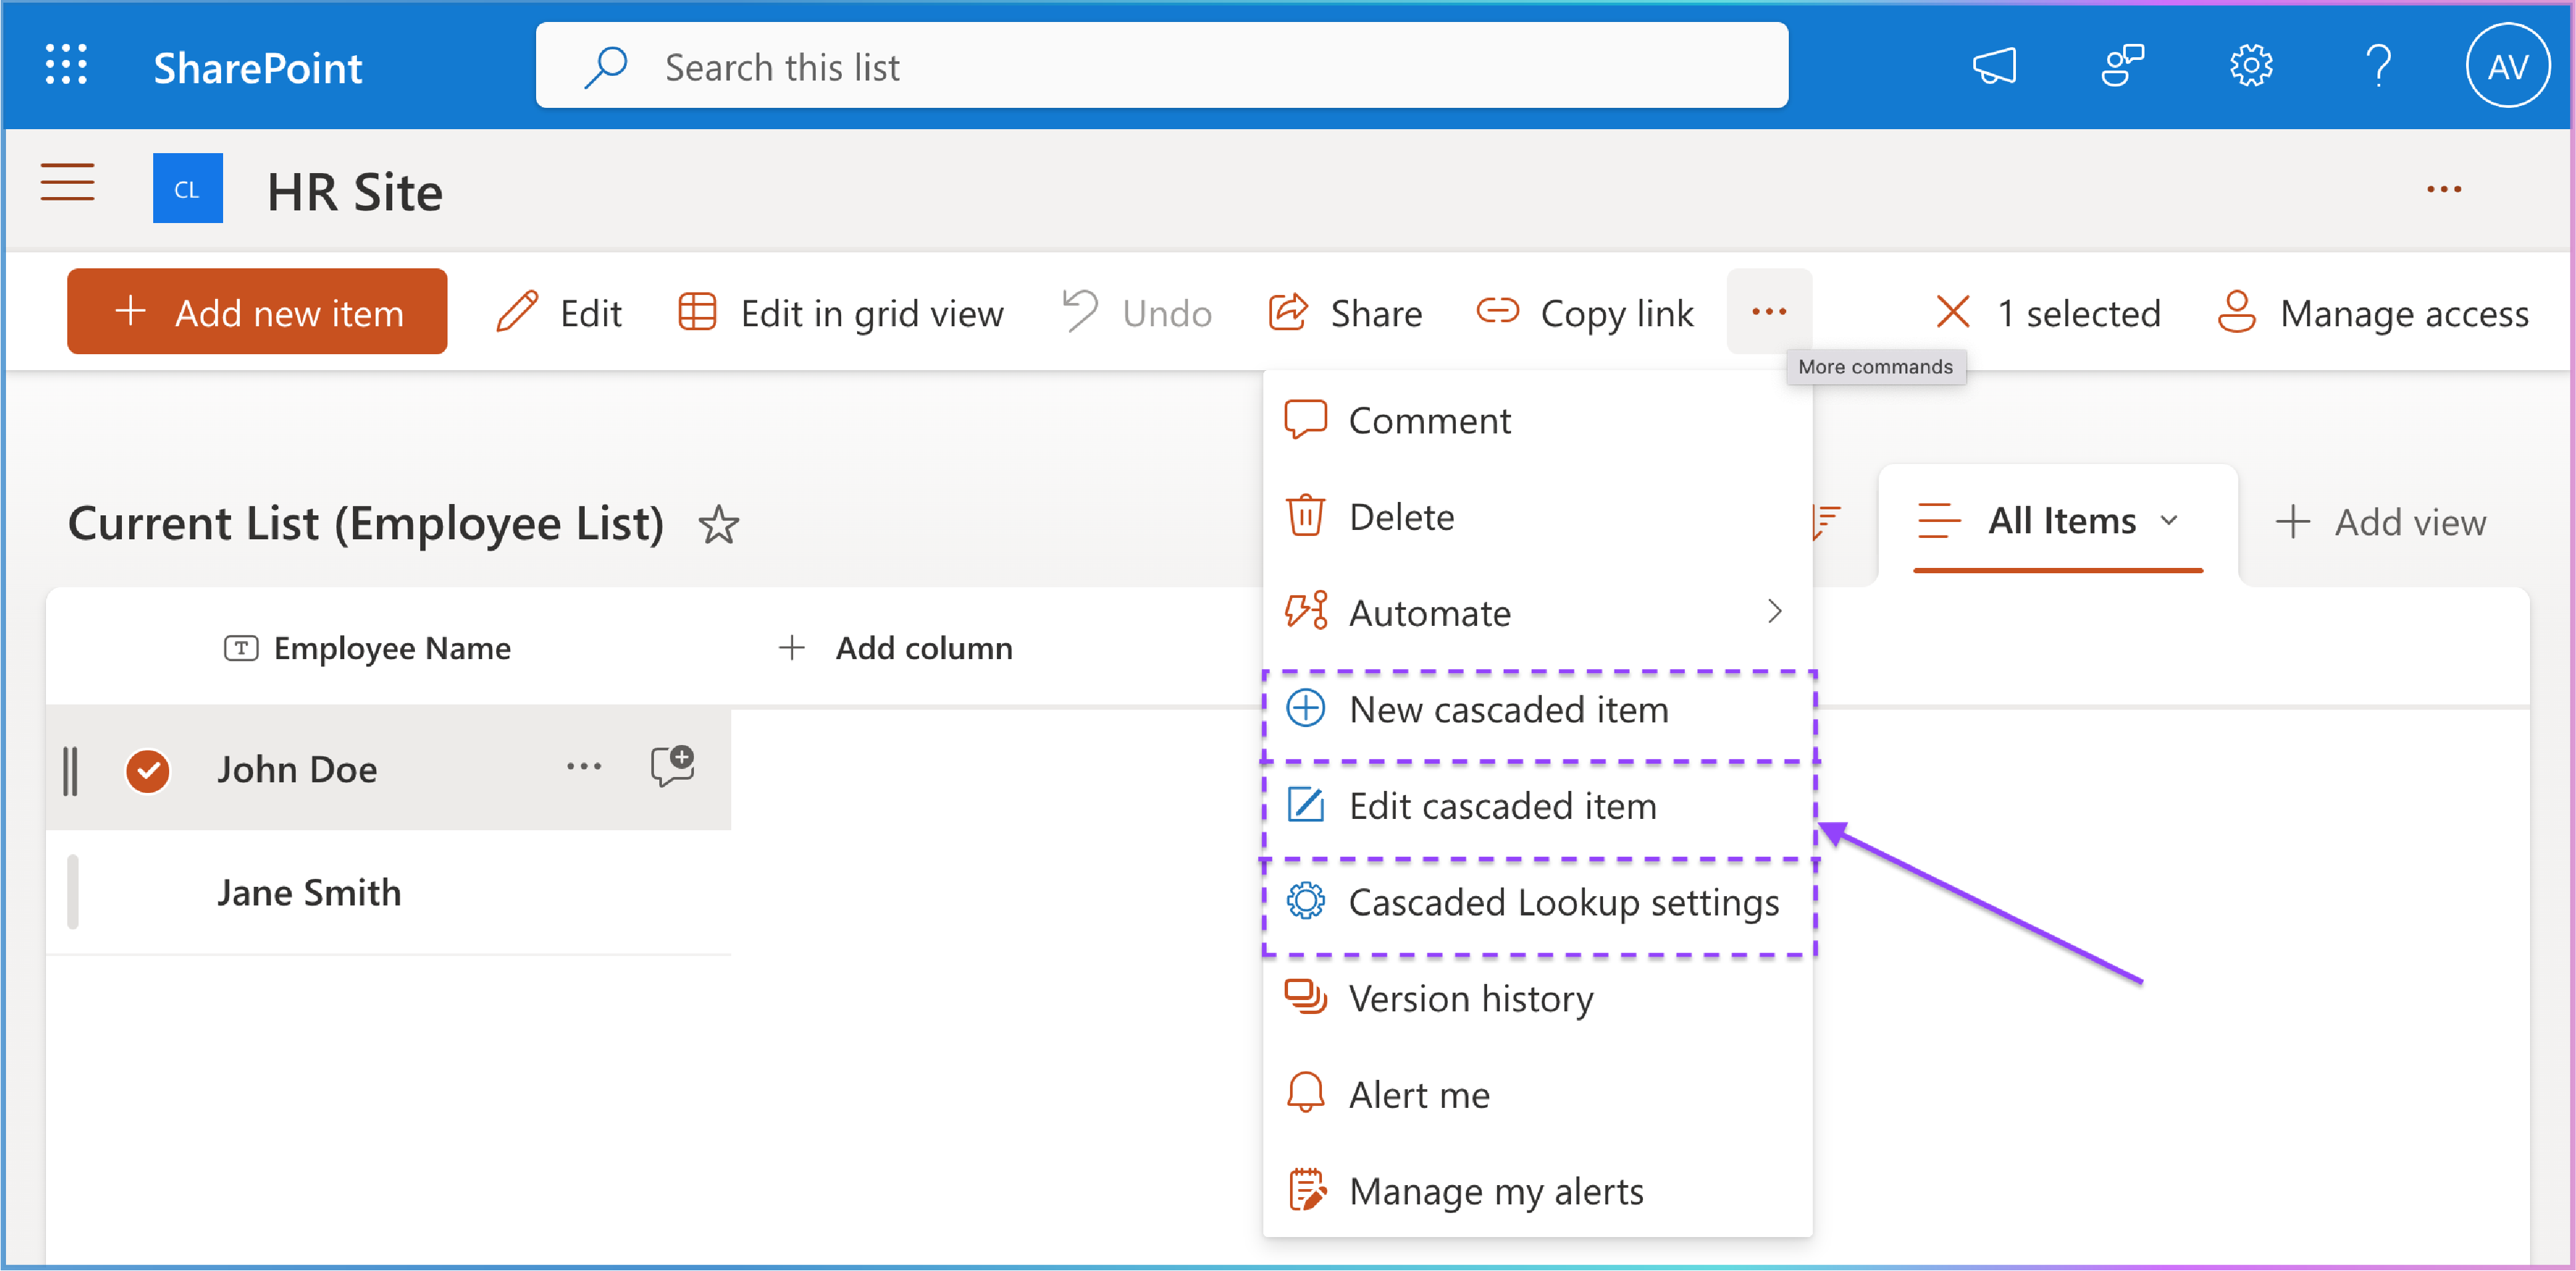Screen dimensions: 2576x1271
Task: Click Add new item button
Action: pyautogui.click(x=257, y=311)
